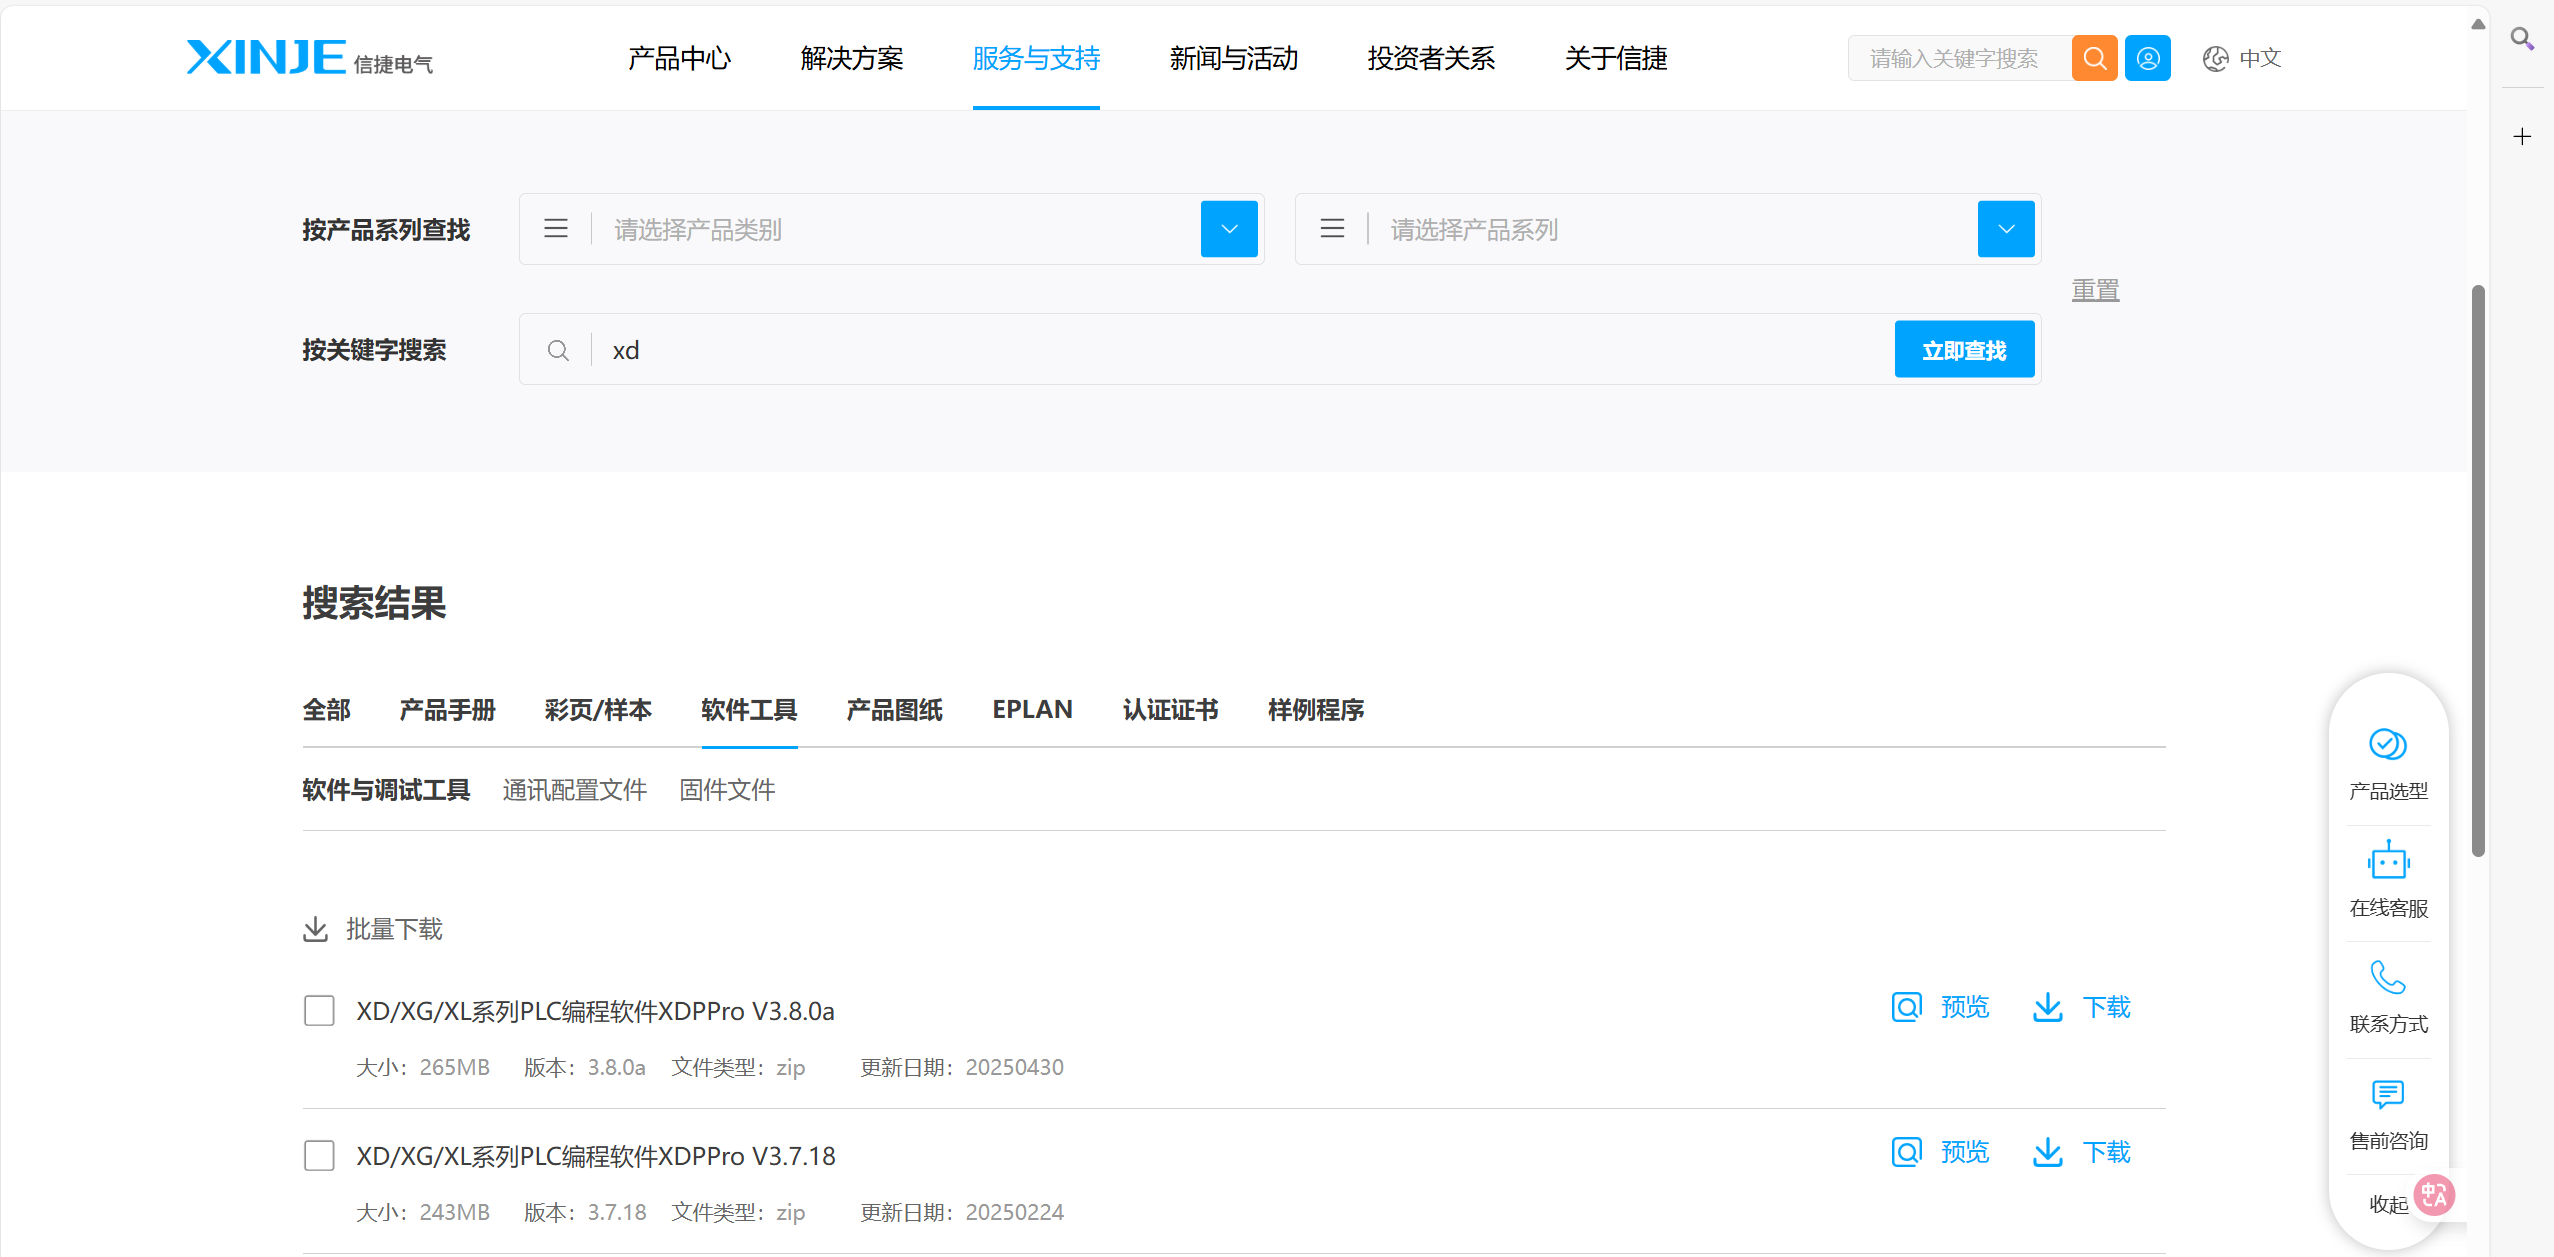Click the pink translate badge icon
Viewport: 2554px width, 1257px height.
(2433, 1194)
